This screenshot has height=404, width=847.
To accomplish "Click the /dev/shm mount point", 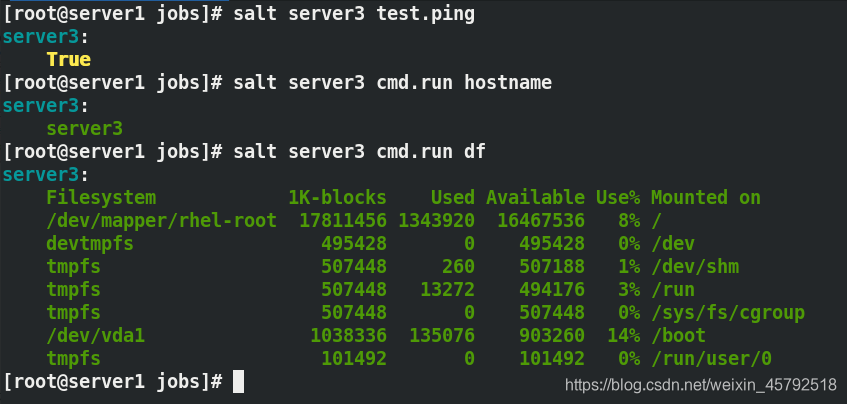I will tap(695, 266).
